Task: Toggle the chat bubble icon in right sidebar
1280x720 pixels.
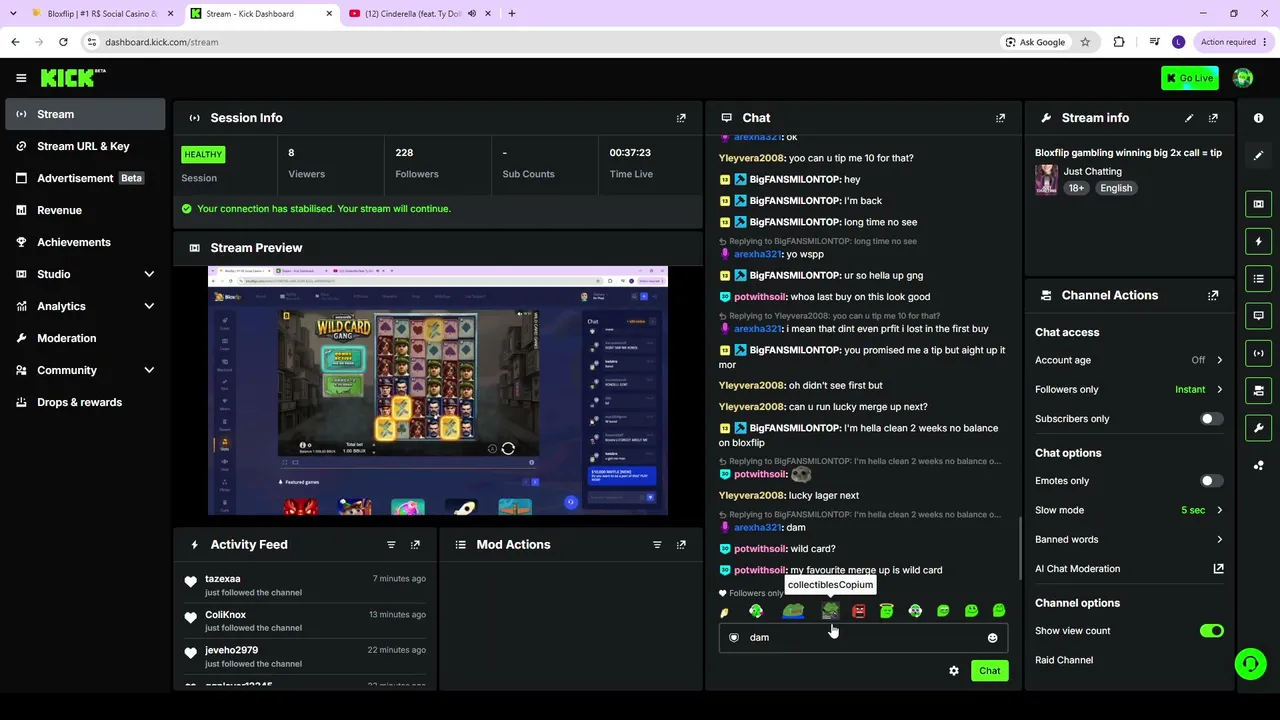Action: 1258,316
